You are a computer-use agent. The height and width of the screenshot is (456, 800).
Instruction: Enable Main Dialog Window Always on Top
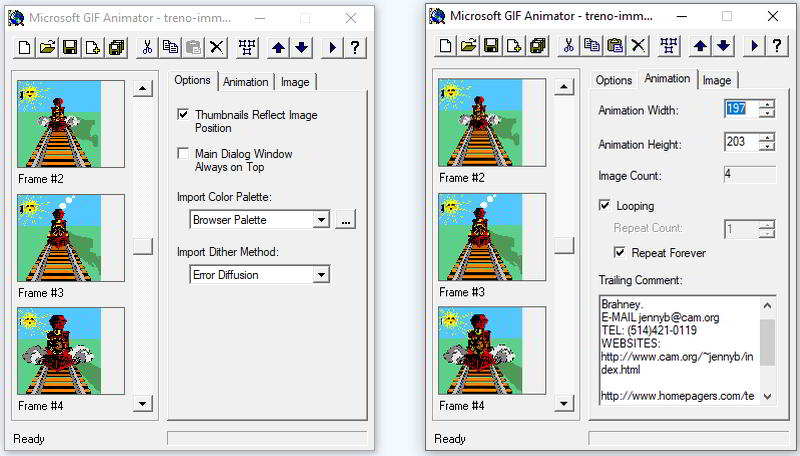tap(183, 153)
